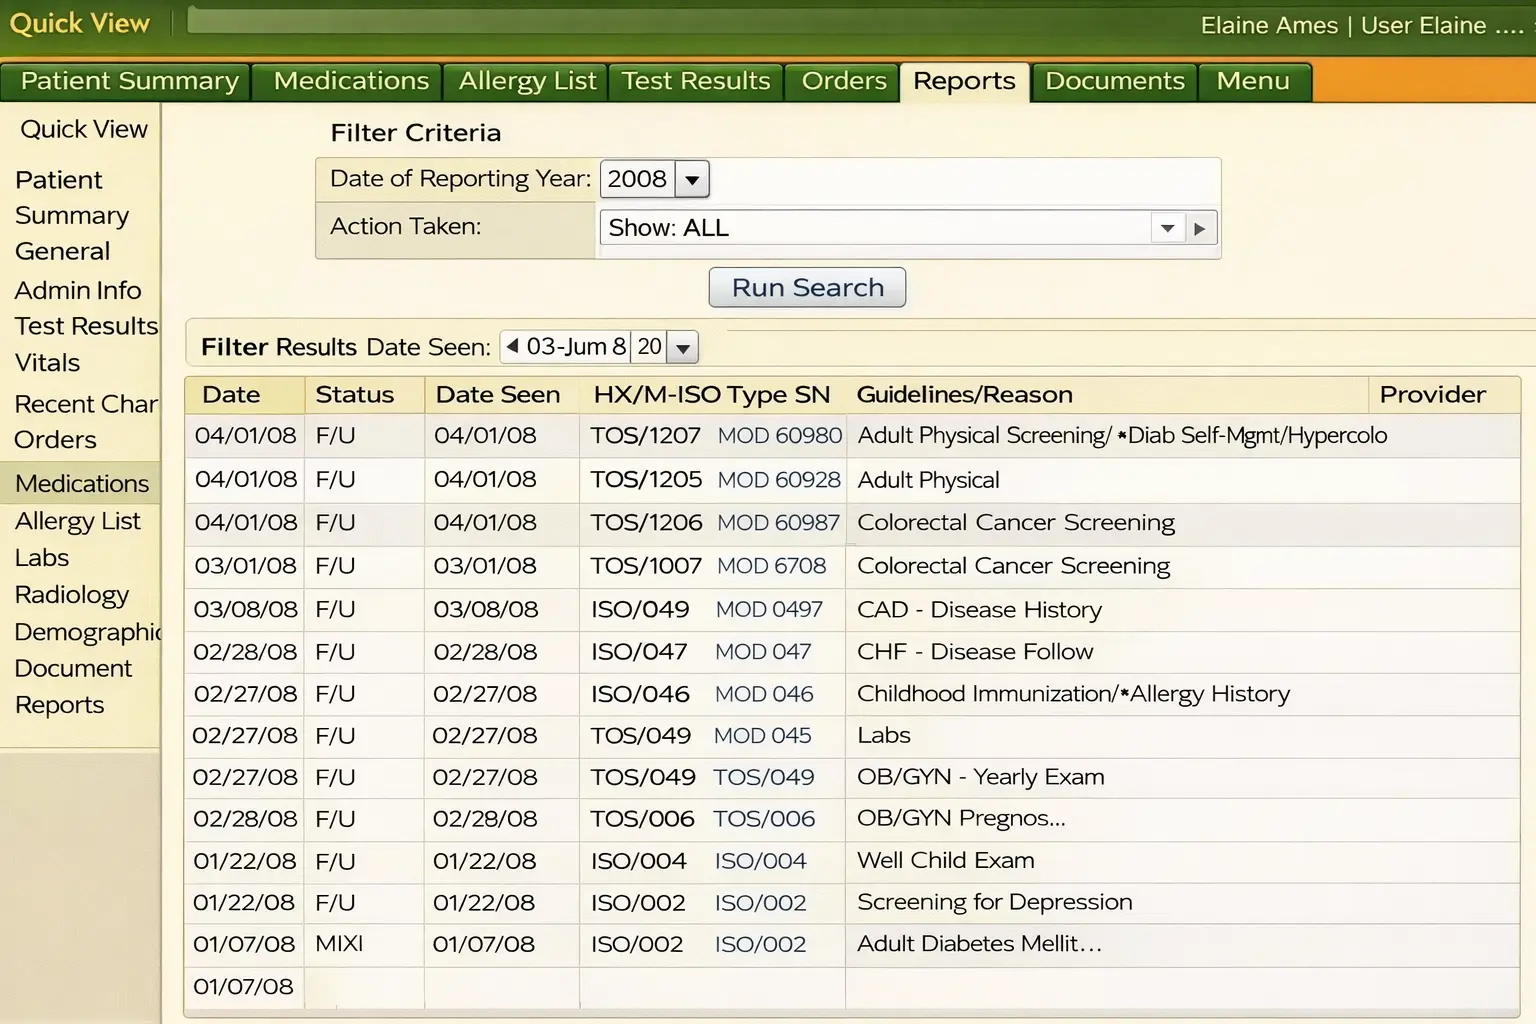Click the previous-date arrow beside Date Seen
The image size is (1536, 1024).
pyautogui.click(x=511, y=346)
